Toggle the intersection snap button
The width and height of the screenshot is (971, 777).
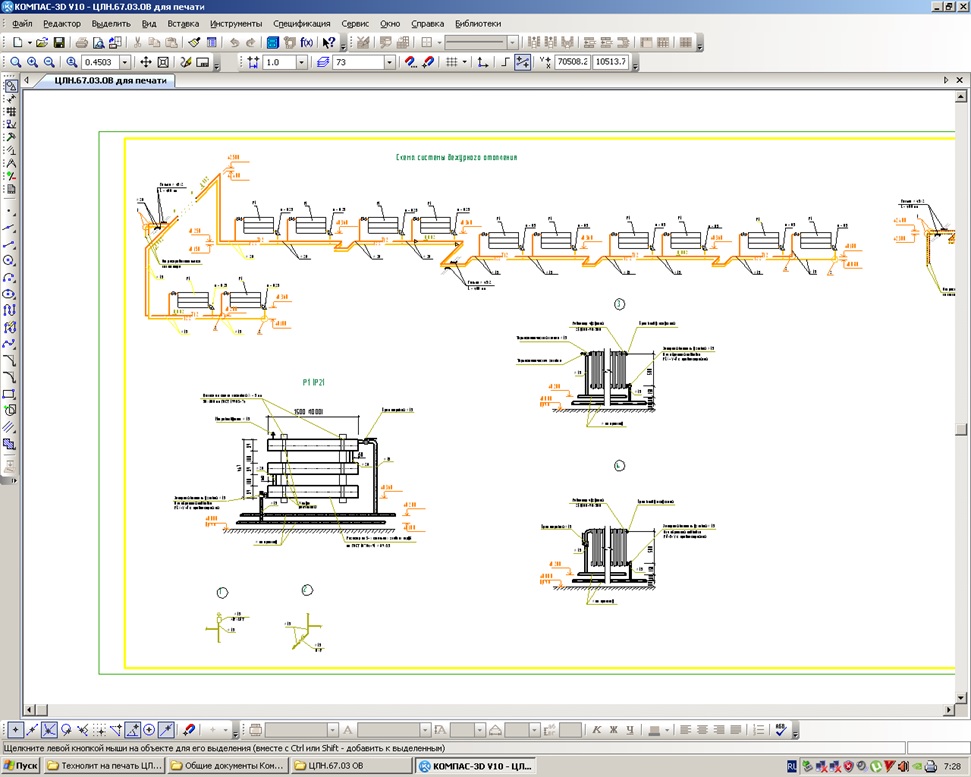pos(49,730)
